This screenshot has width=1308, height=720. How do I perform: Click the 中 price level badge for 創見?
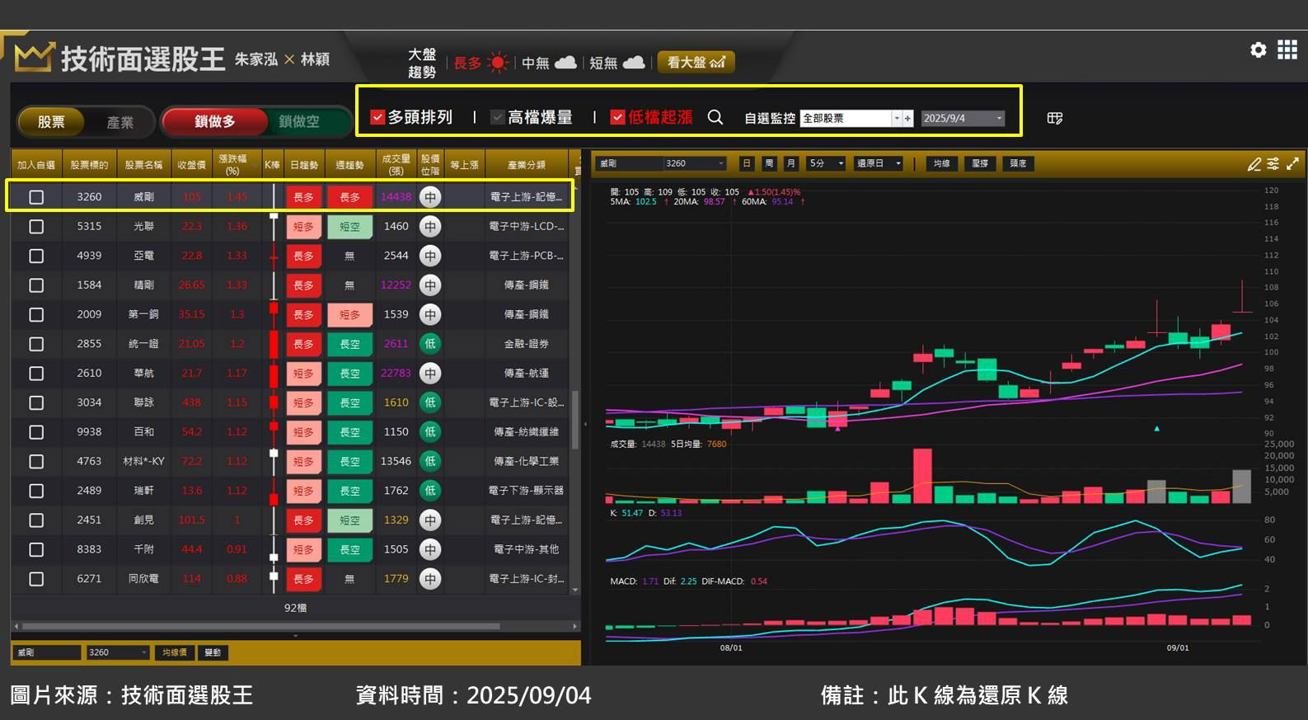(x=430, y=520)
